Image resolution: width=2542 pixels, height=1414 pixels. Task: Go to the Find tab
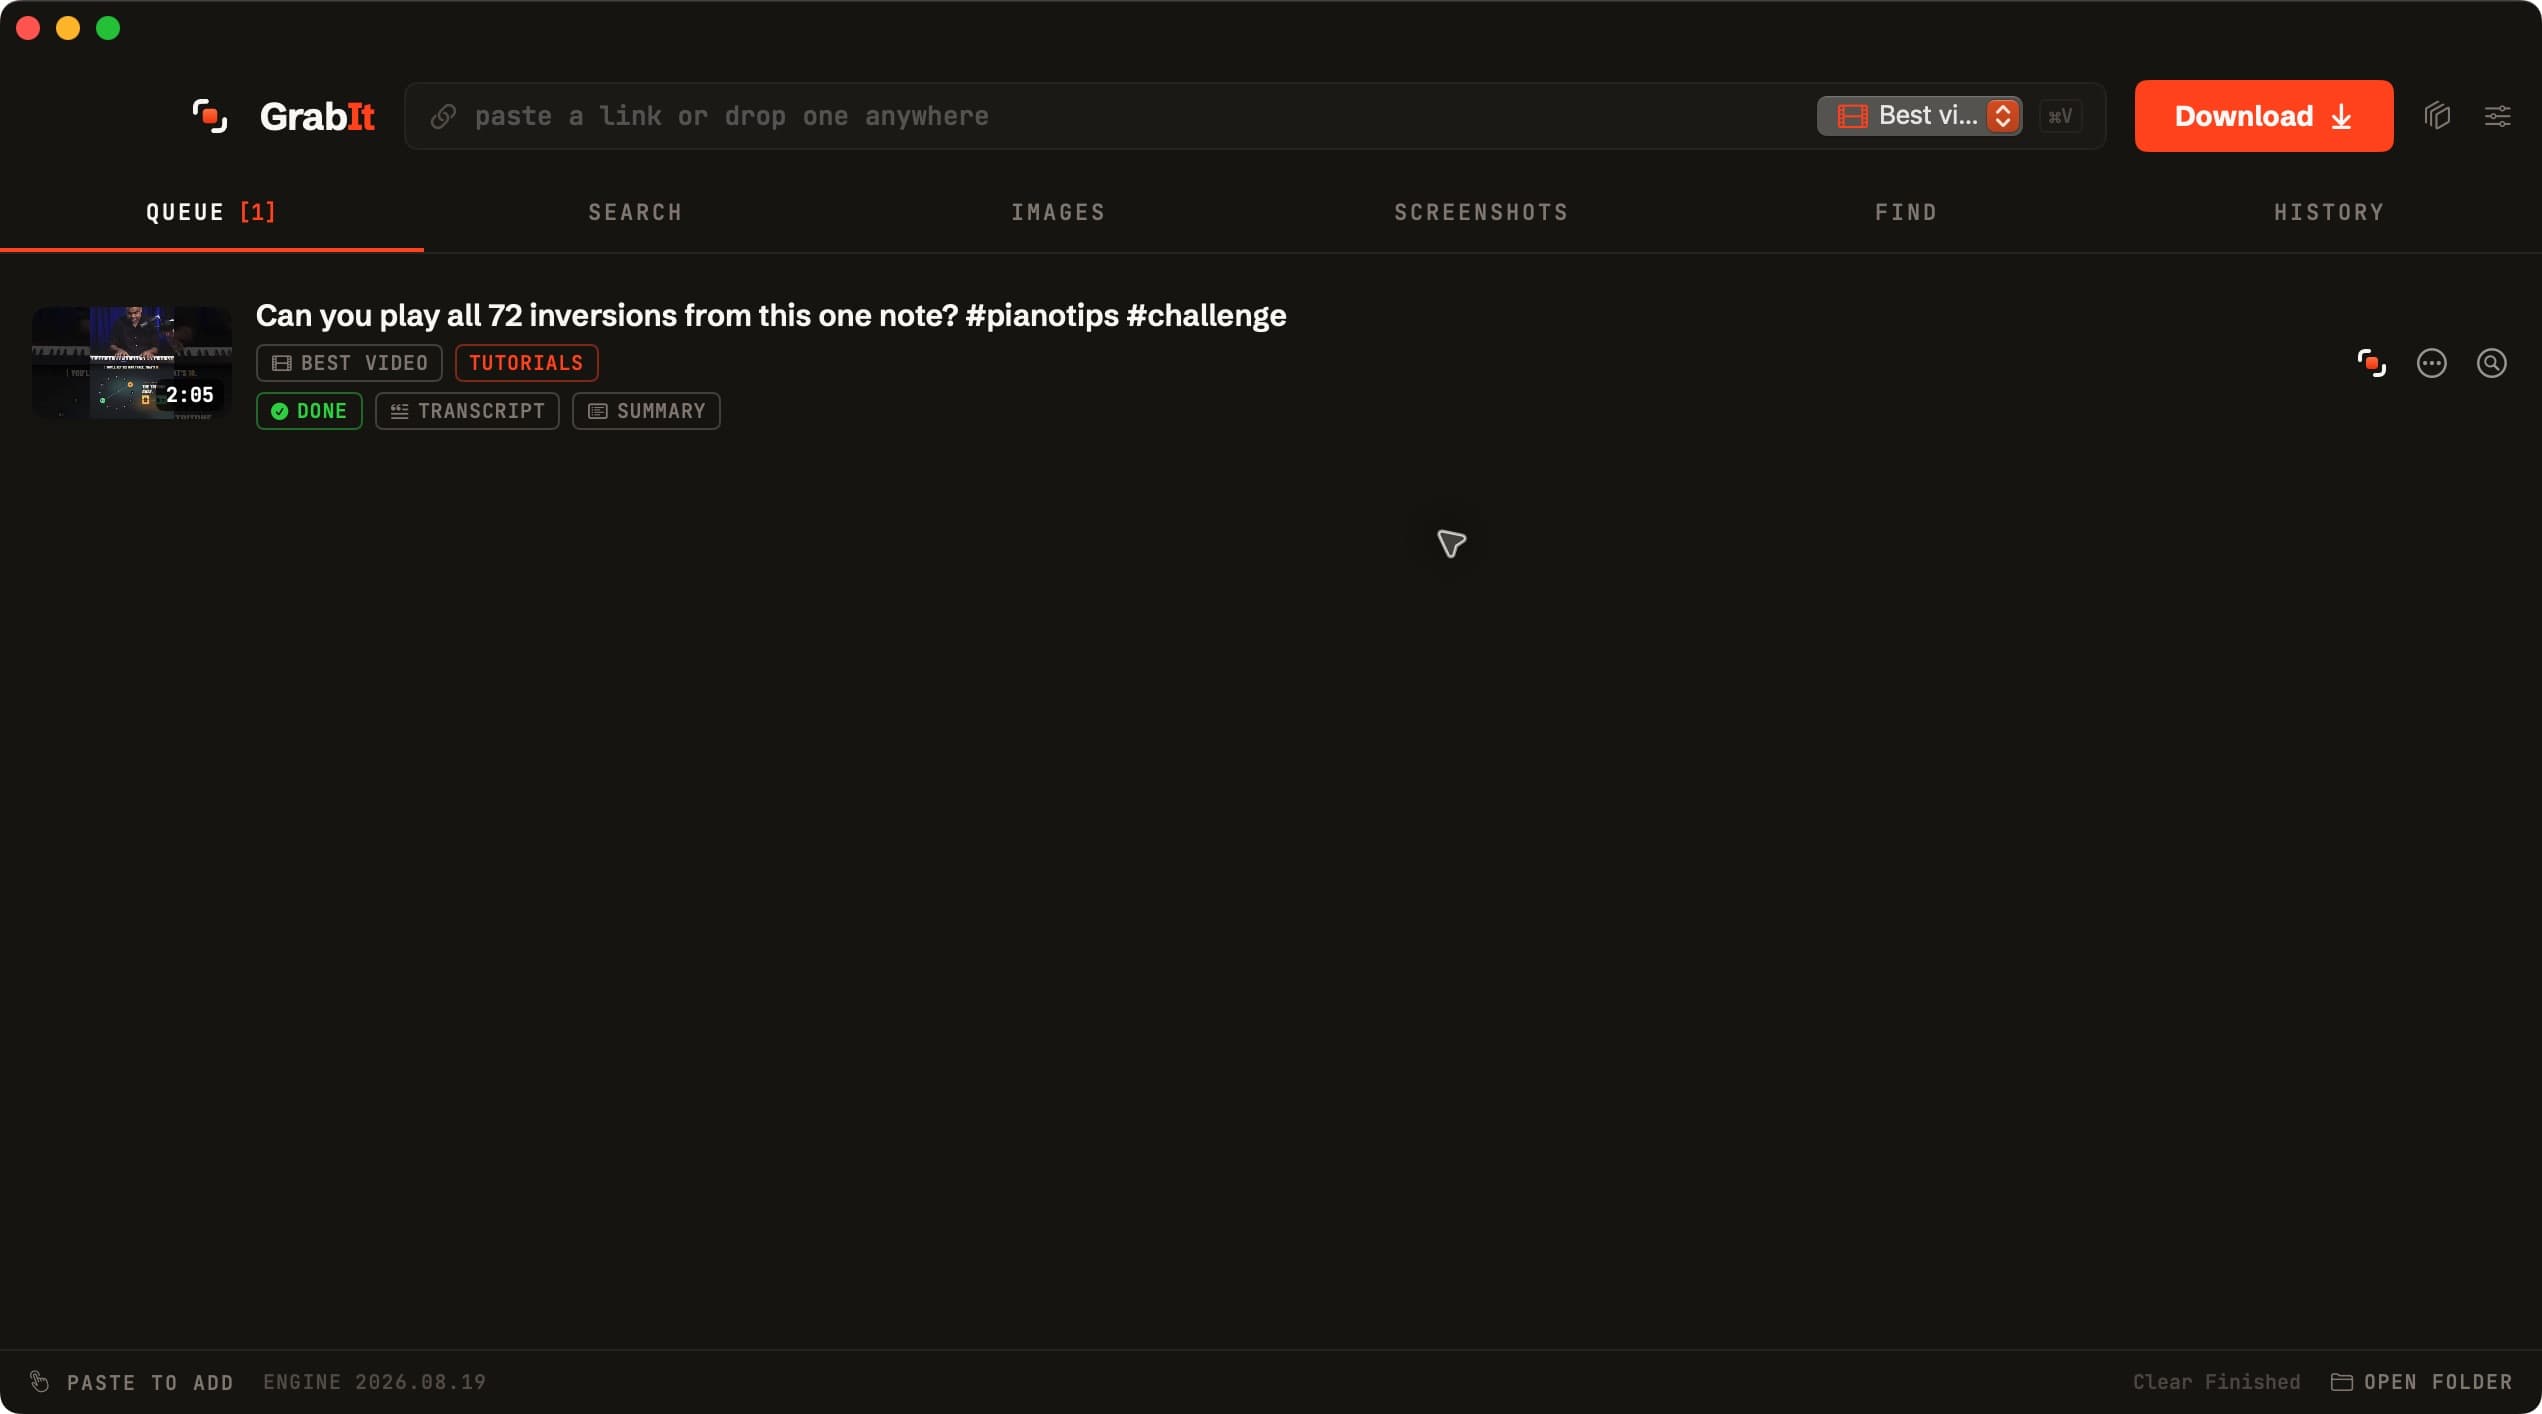(x=1905, y=212)
